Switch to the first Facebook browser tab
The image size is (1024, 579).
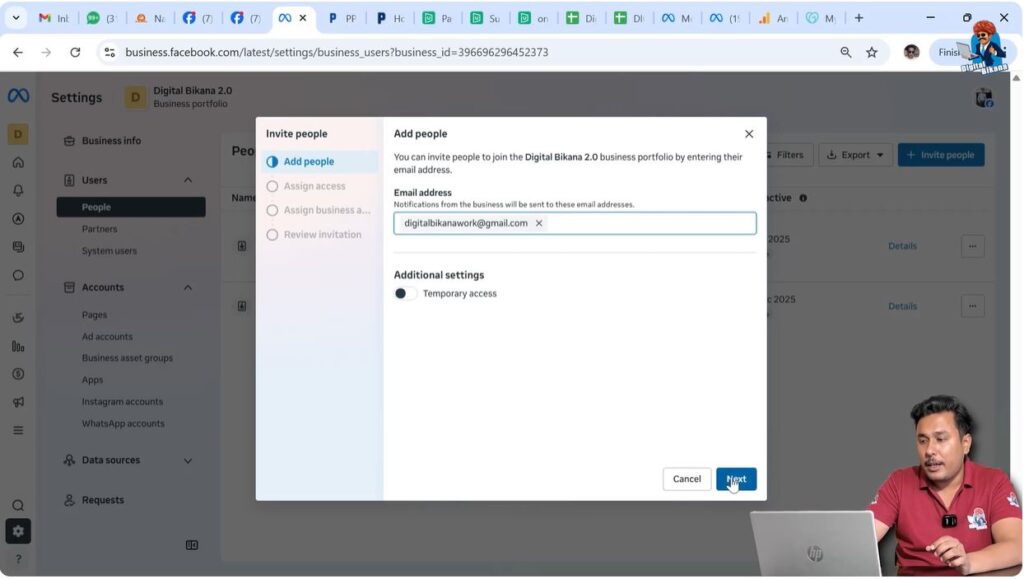pos(197,18)
